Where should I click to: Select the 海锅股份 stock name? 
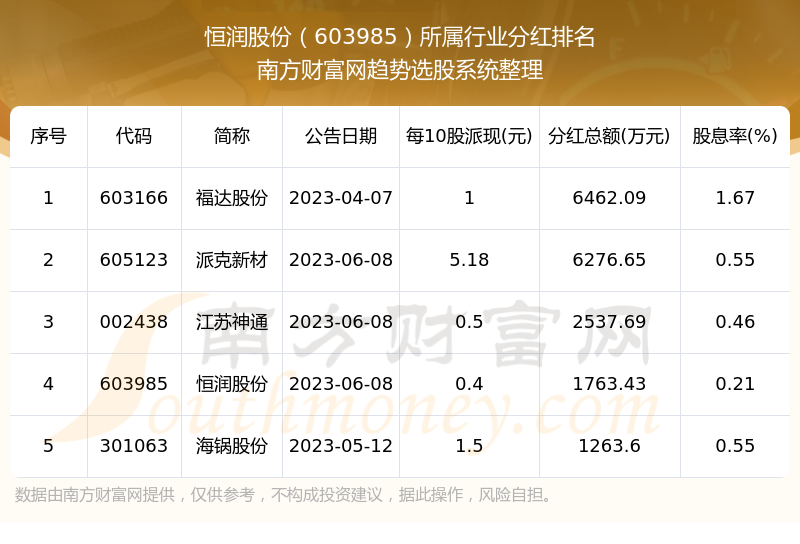pos(232,446)
